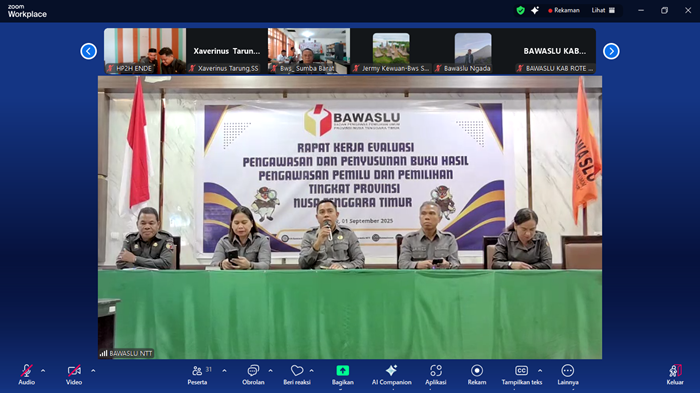Expand participants options arrow beside Peserta
This screenshot has width=700, height=393.
click(x=224, y=371)
